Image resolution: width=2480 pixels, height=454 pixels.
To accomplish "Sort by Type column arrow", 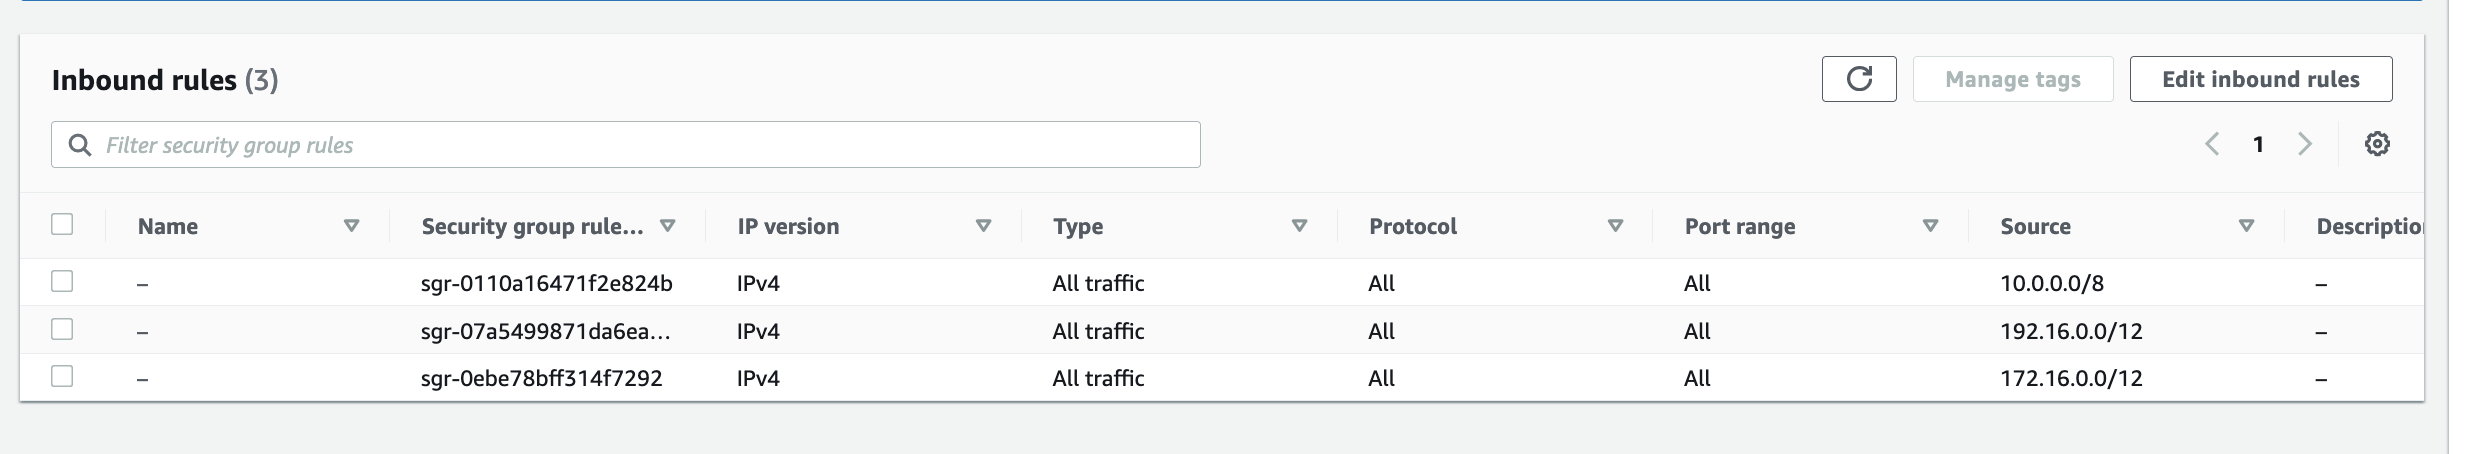I will click(x=1299, y=226).
